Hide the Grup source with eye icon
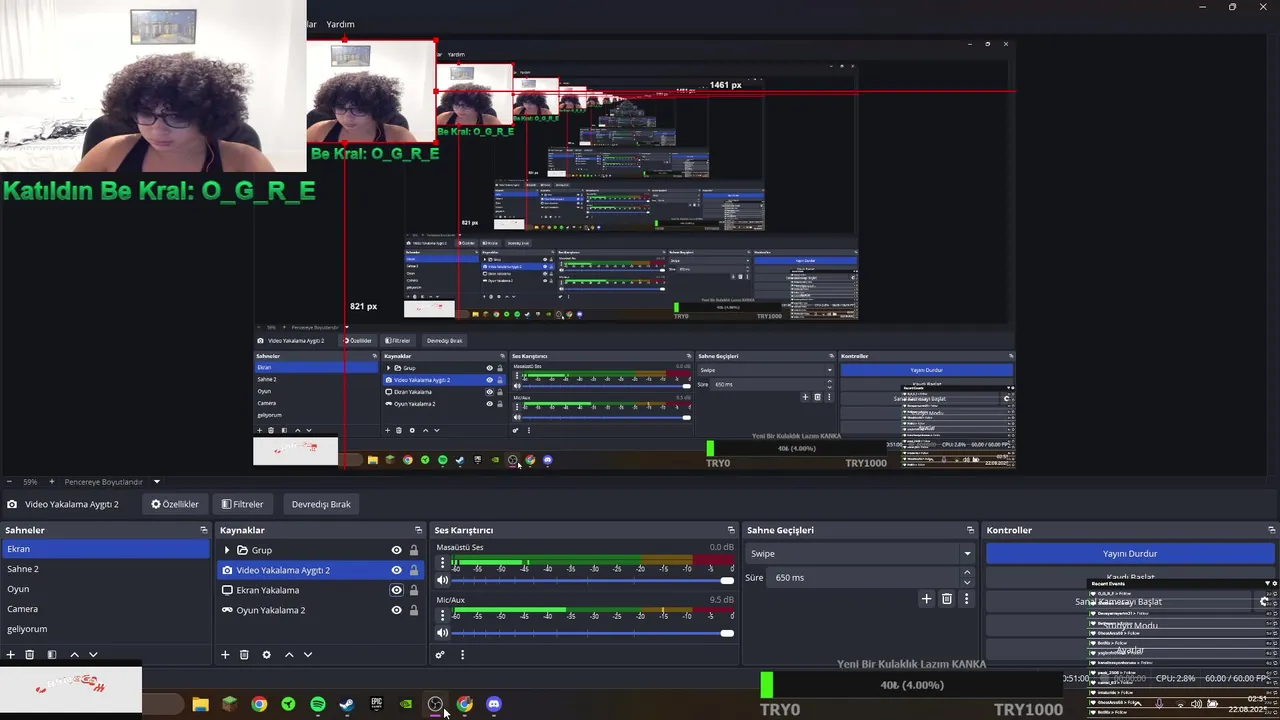The height and width of the screenshot is (720, 1280). click(x=396, y=550)
